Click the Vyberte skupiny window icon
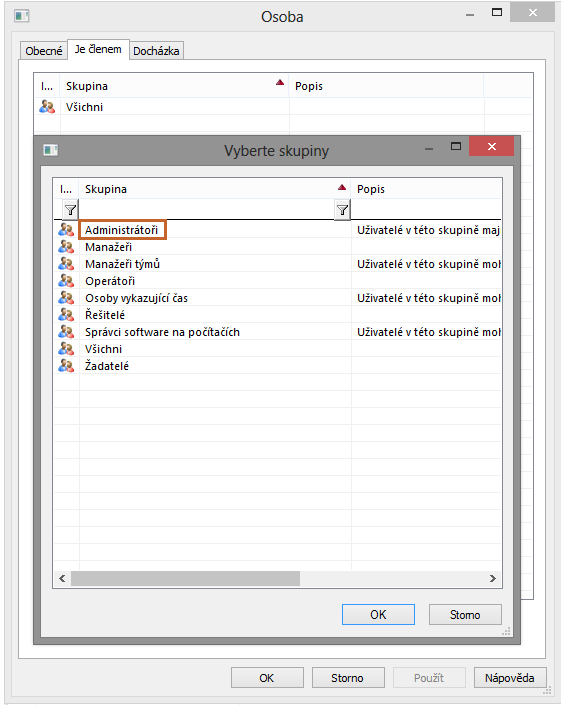This screenshot has height=706, width=564. tap(50, 150)
